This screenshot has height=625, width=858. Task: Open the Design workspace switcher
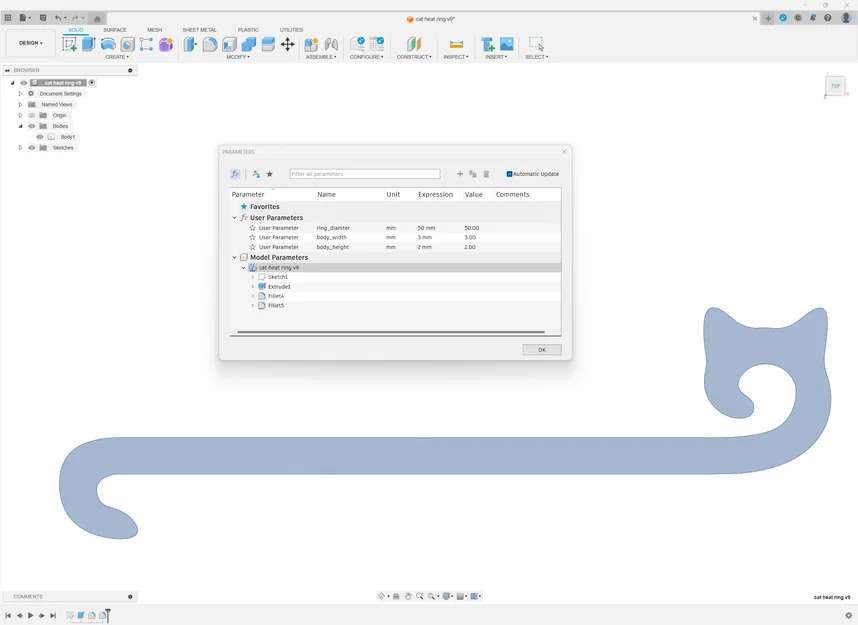click(x=29, y=43)
